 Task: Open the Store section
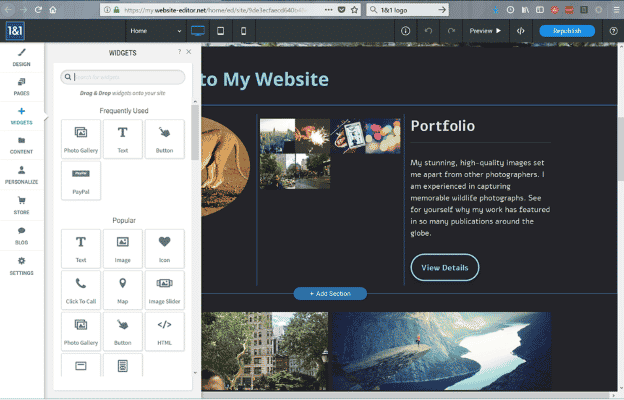(21, 205)
